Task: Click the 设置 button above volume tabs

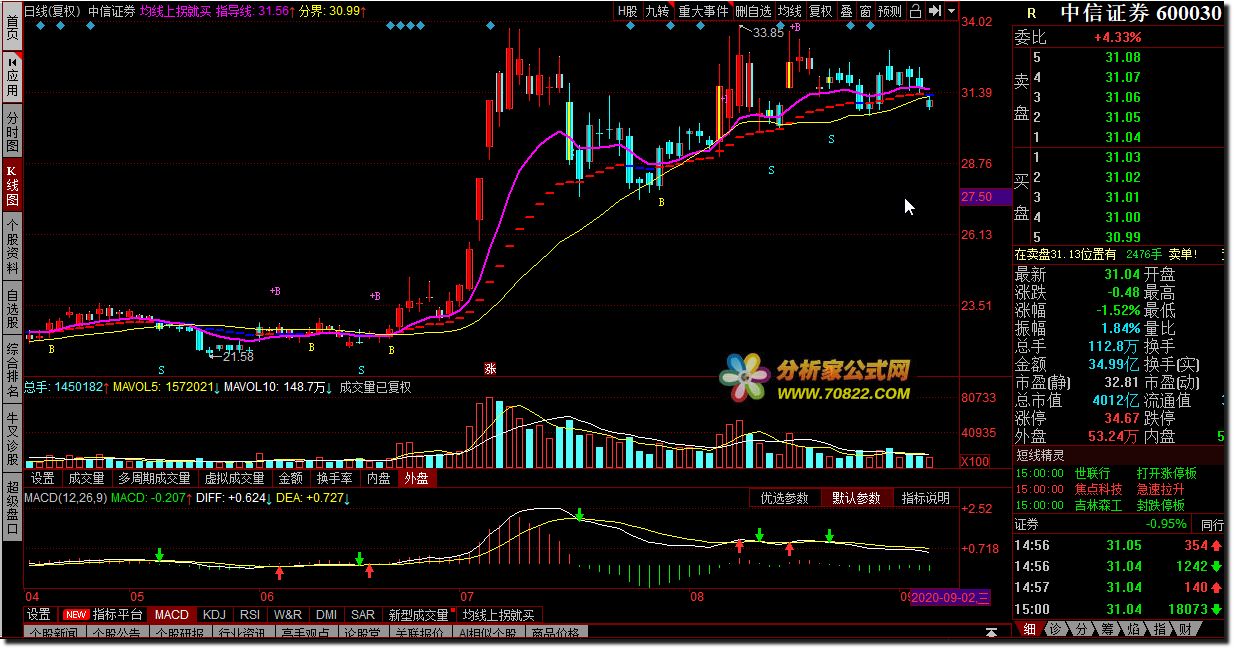Action: tap(42, 479)
